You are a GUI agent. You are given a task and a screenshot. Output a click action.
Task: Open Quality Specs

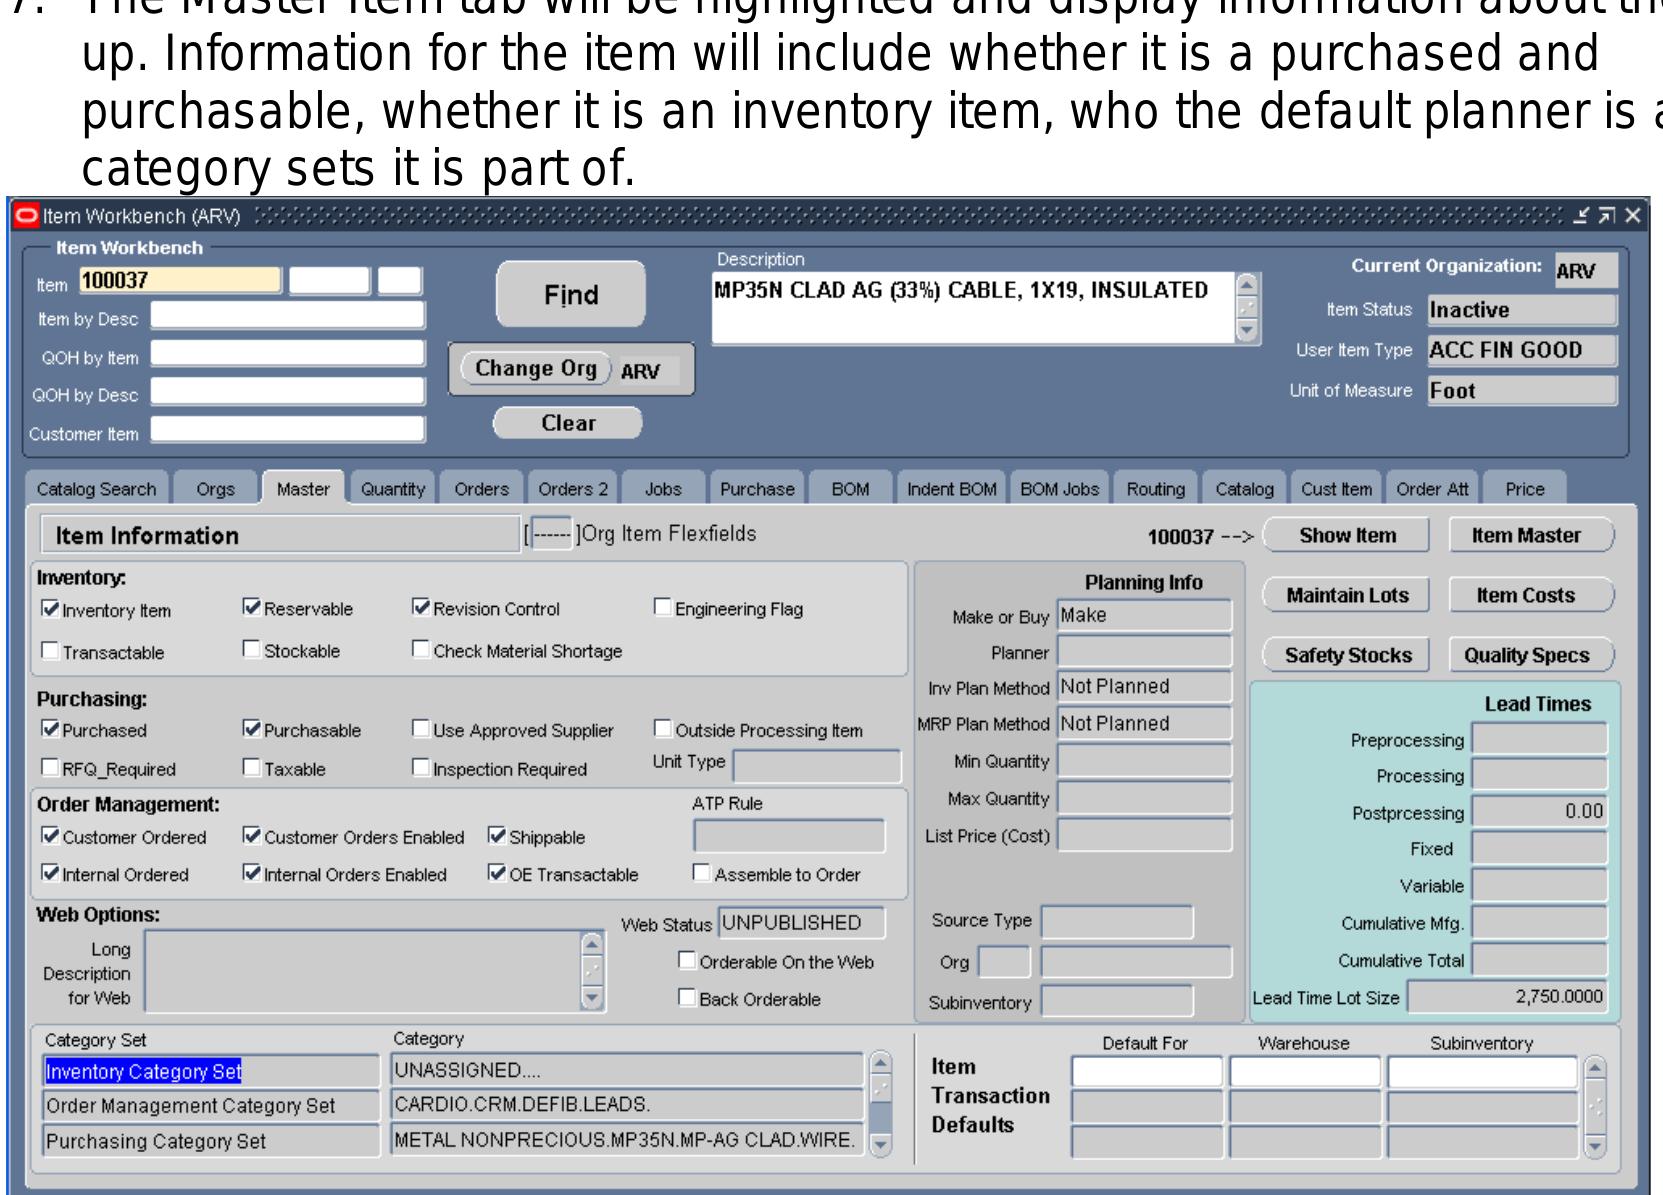(x=1531, y=655)
